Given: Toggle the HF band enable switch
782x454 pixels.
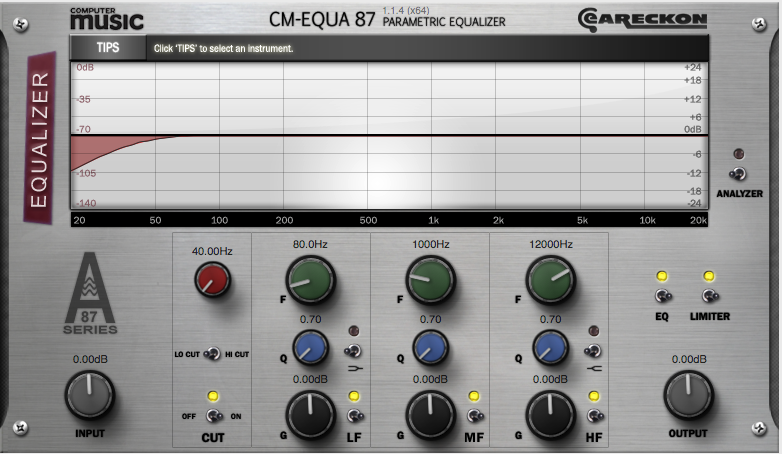Looking at the screenshot, I should tap(594, 415).
